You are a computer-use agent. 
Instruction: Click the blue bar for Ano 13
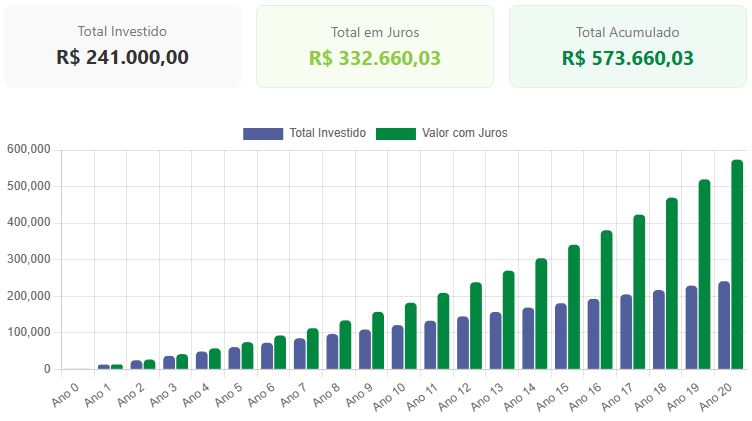tap(496, 341)
